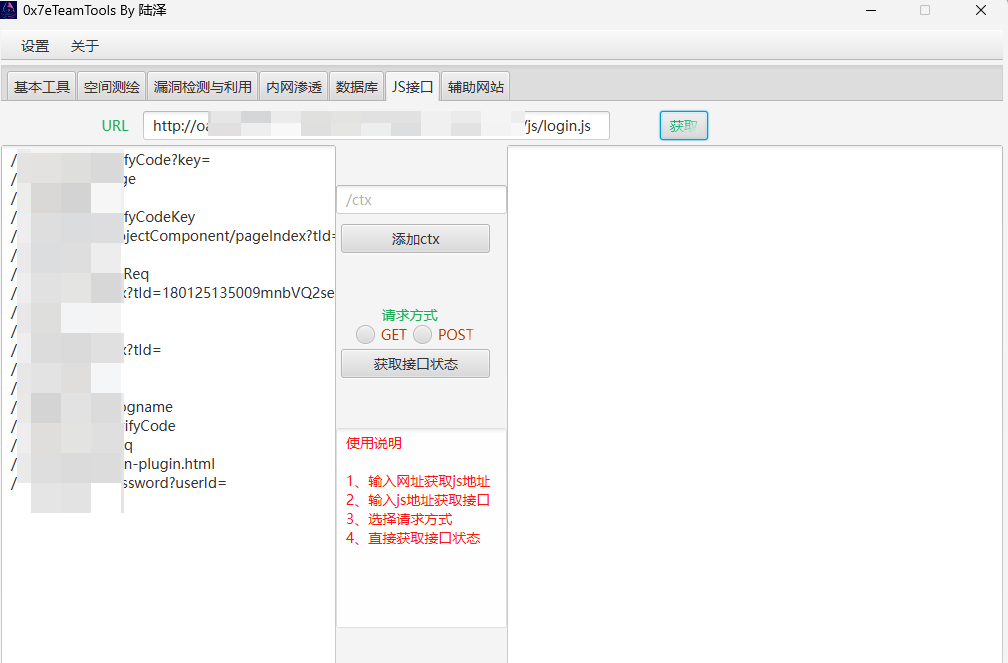Open the 设置 menu
The image size is (1008, 663).
[x=35, y=46]
